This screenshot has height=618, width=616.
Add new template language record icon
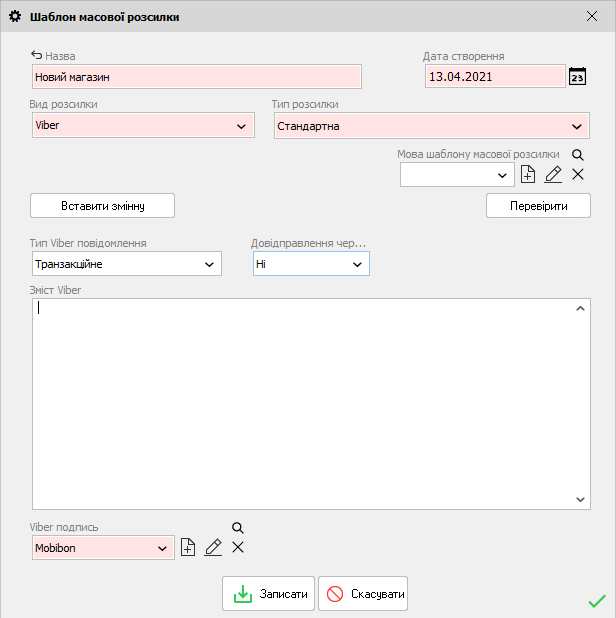[529, 175]
